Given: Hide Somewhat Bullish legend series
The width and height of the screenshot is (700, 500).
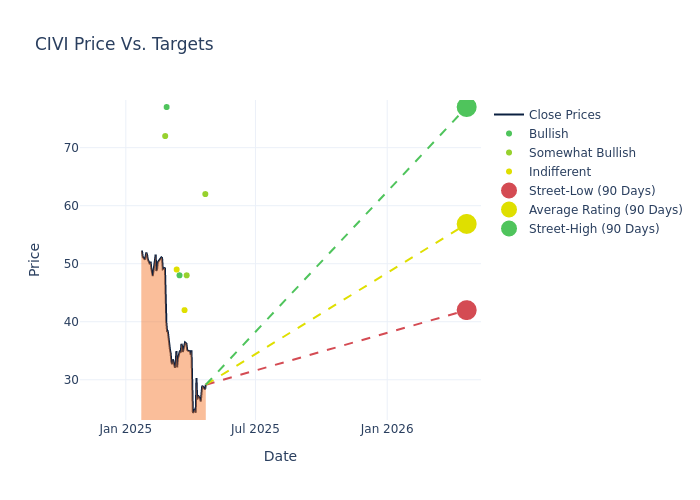Looking at the screenshot, I should [x=582, y=153].
